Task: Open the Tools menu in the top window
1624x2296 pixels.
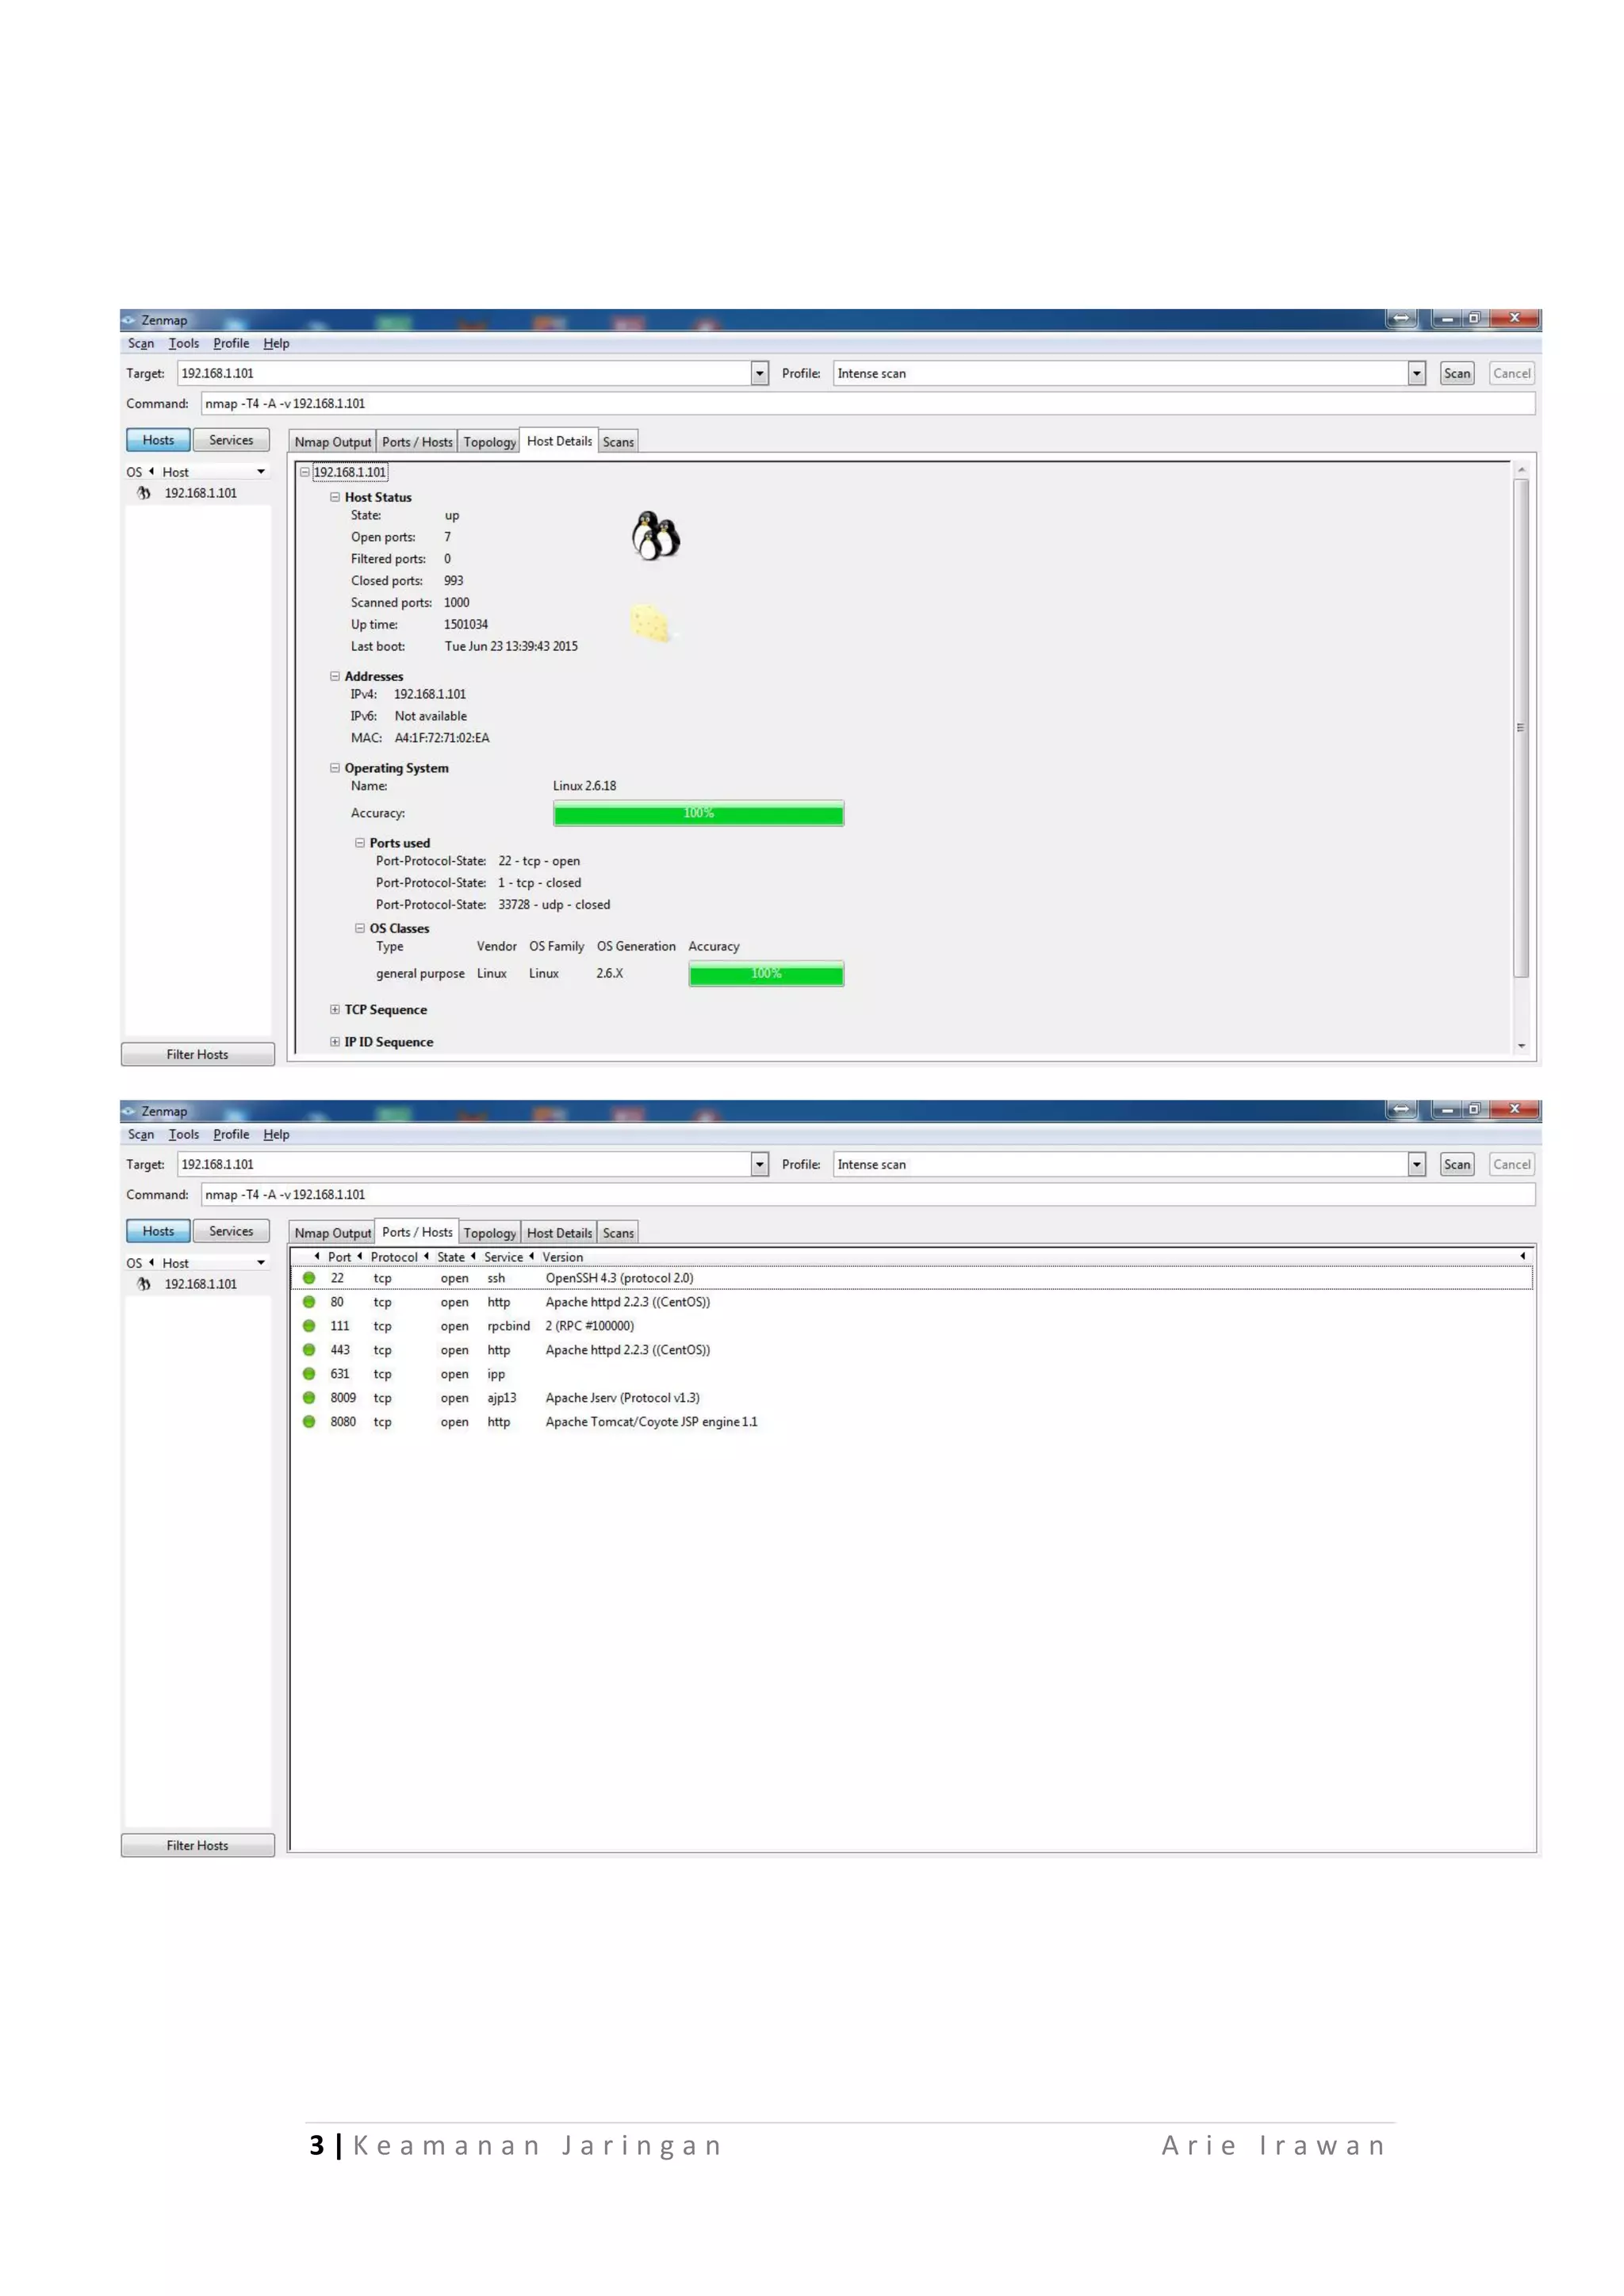Action: click(x=183, y=344)
